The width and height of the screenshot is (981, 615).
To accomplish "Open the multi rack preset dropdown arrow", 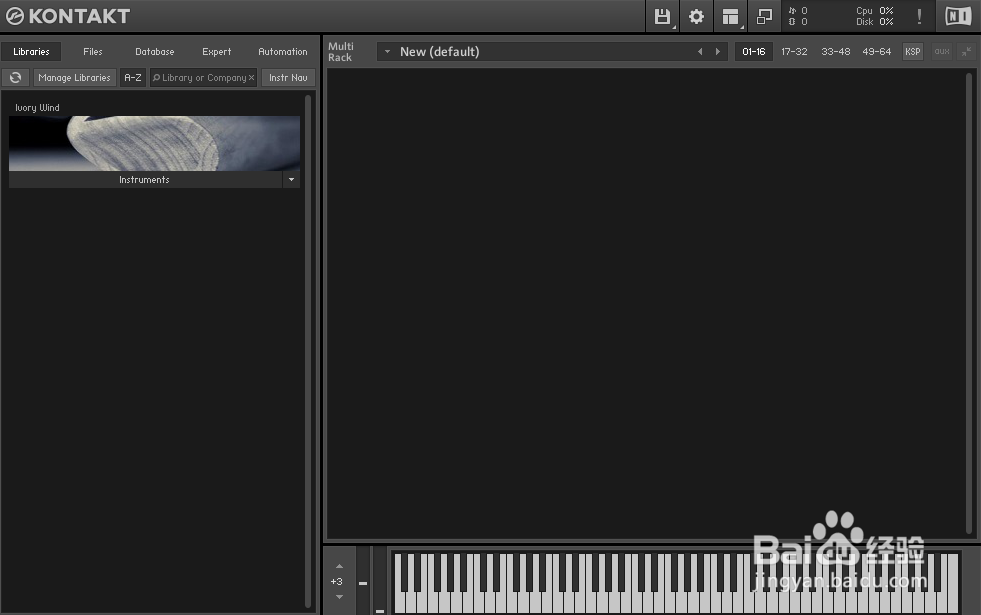I will point(387,51).
